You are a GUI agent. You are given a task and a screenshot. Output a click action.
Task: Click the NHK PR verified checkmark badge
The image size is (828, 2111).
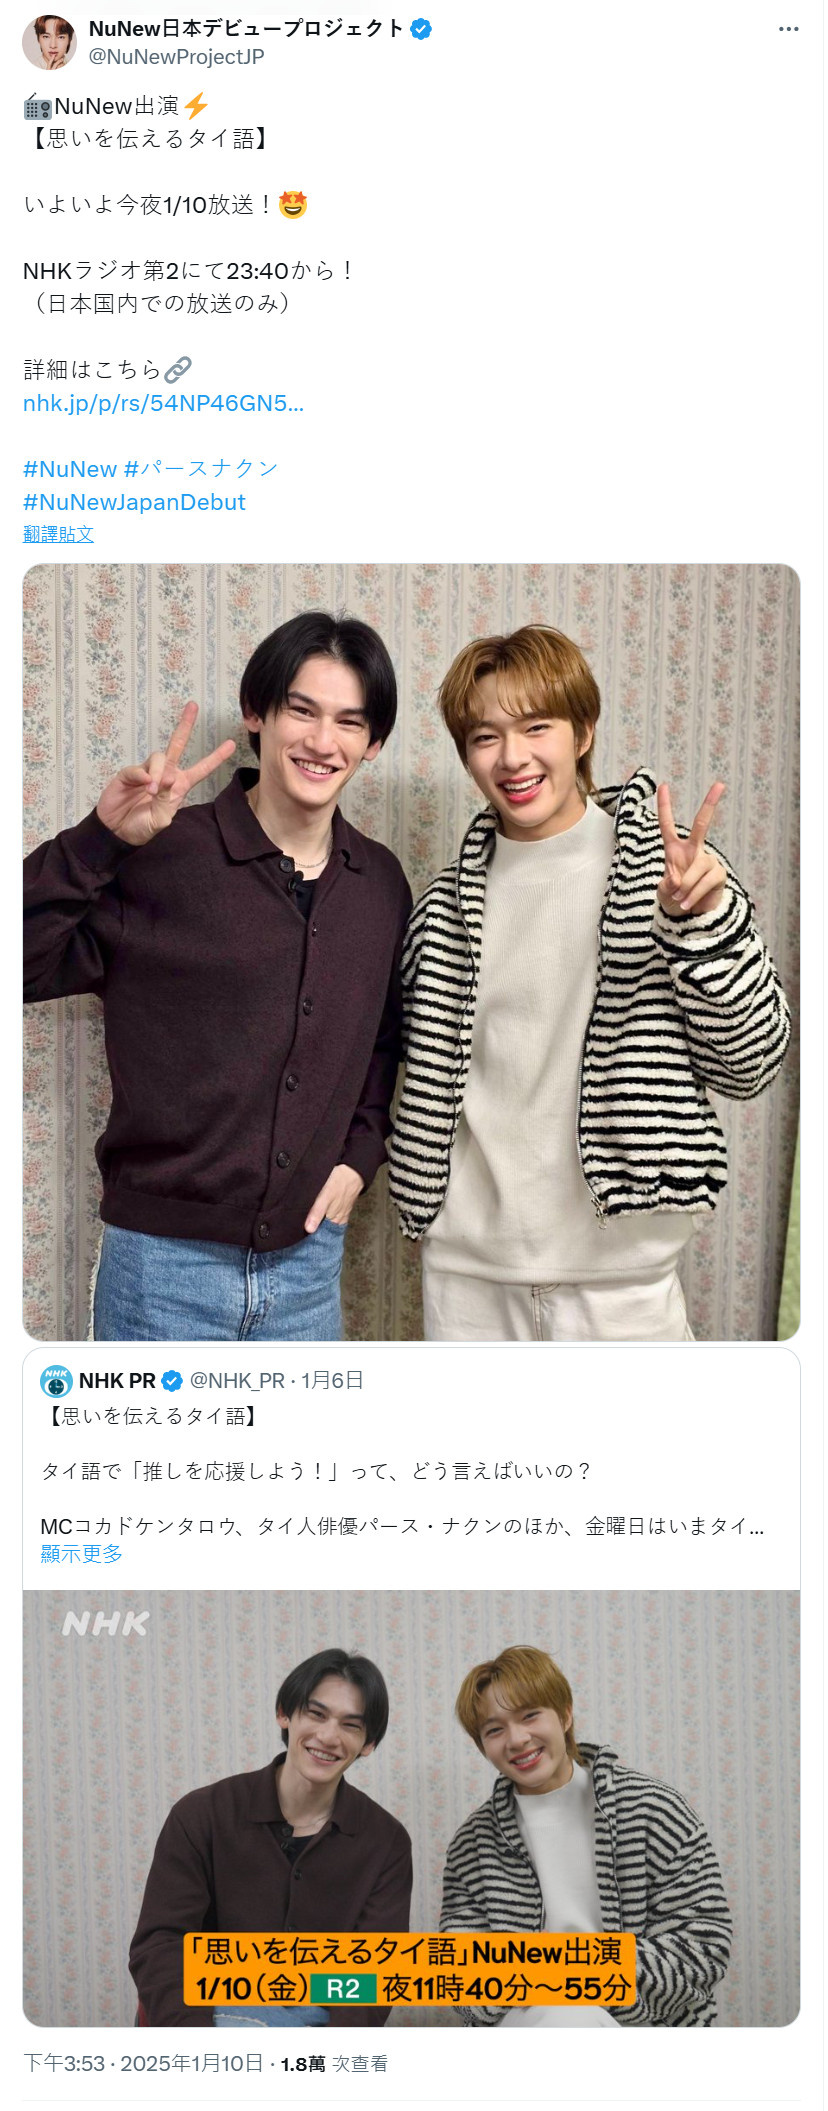coord(172,1381)
